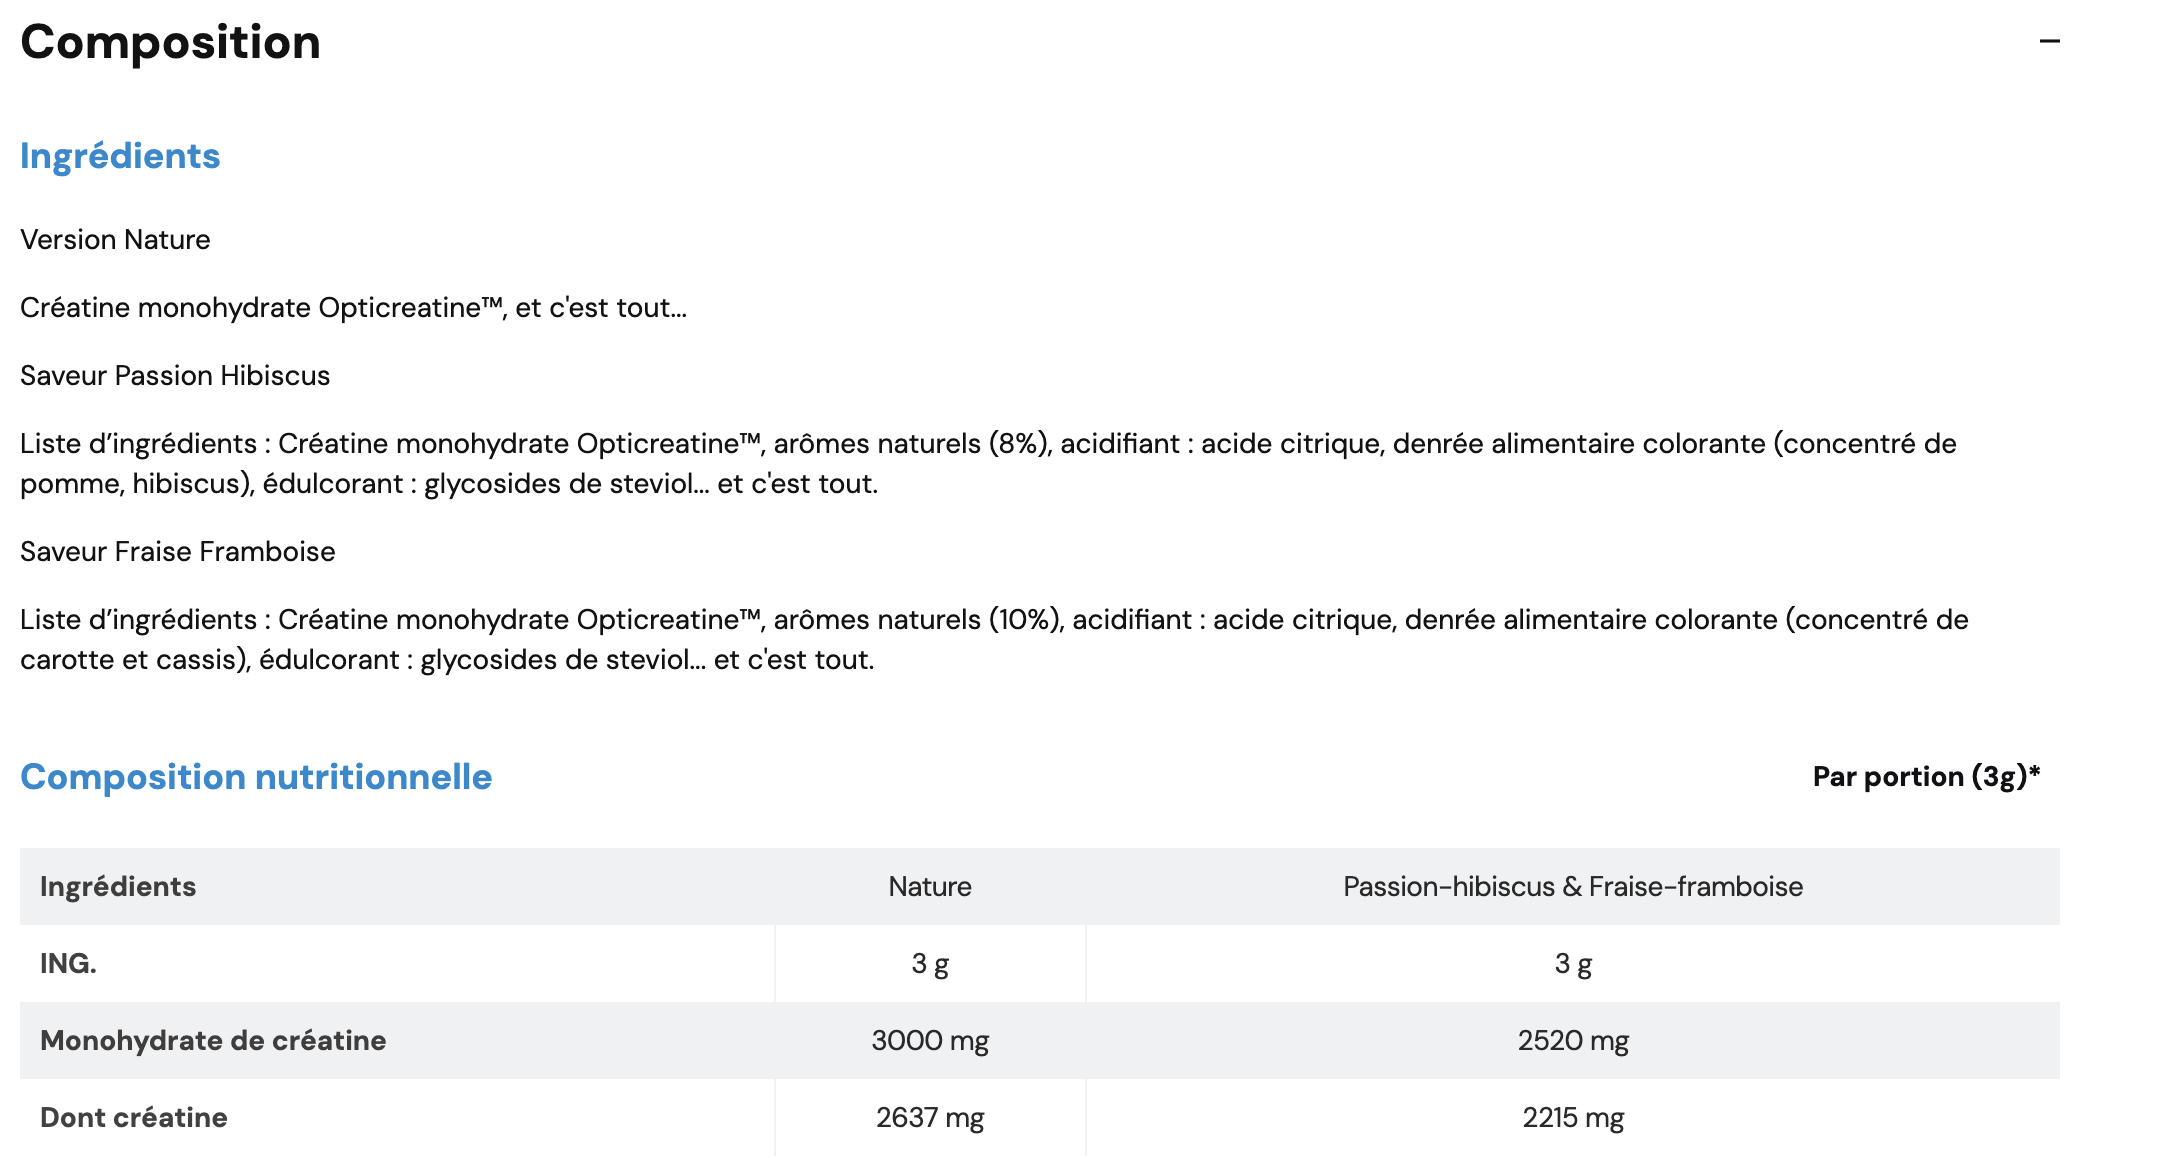Select the Ingrédients table column header
Screen dimensions: 2158x1158
(x=118, y=887)
